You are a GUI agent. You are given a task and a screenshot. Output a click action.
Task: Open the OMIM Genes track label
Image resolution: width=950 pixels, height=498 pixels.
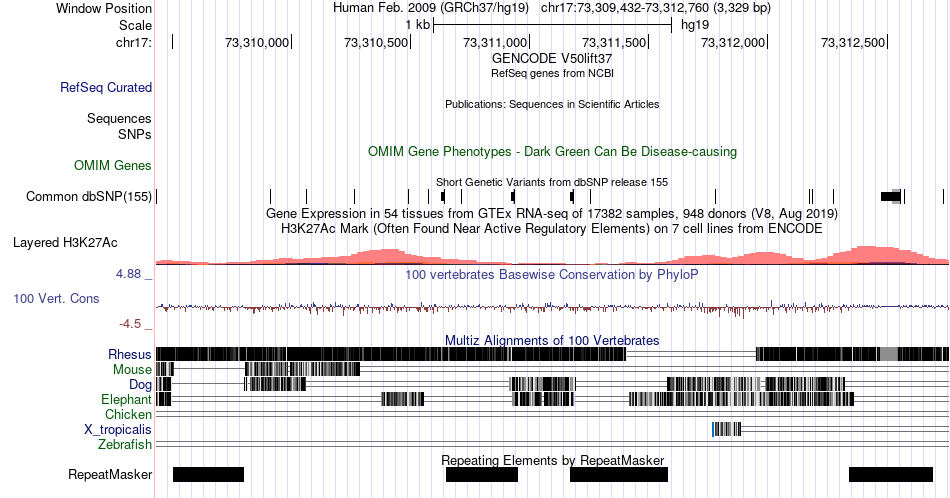[x=113, y=165]
